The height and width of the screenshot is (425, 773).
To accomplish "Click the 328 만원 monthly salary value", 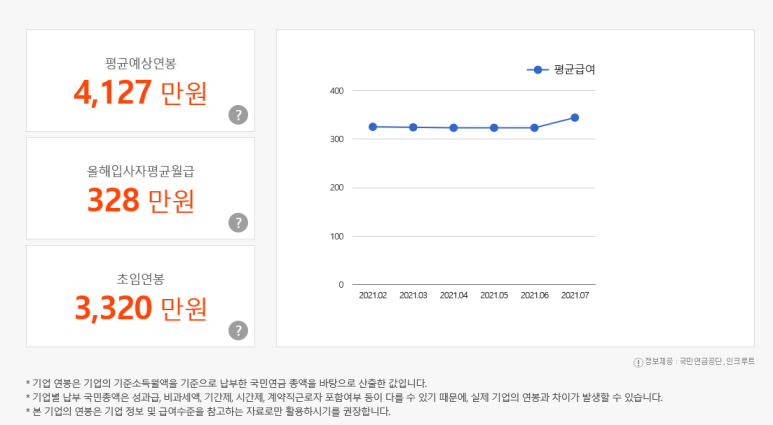I will (x=140, y=200).
